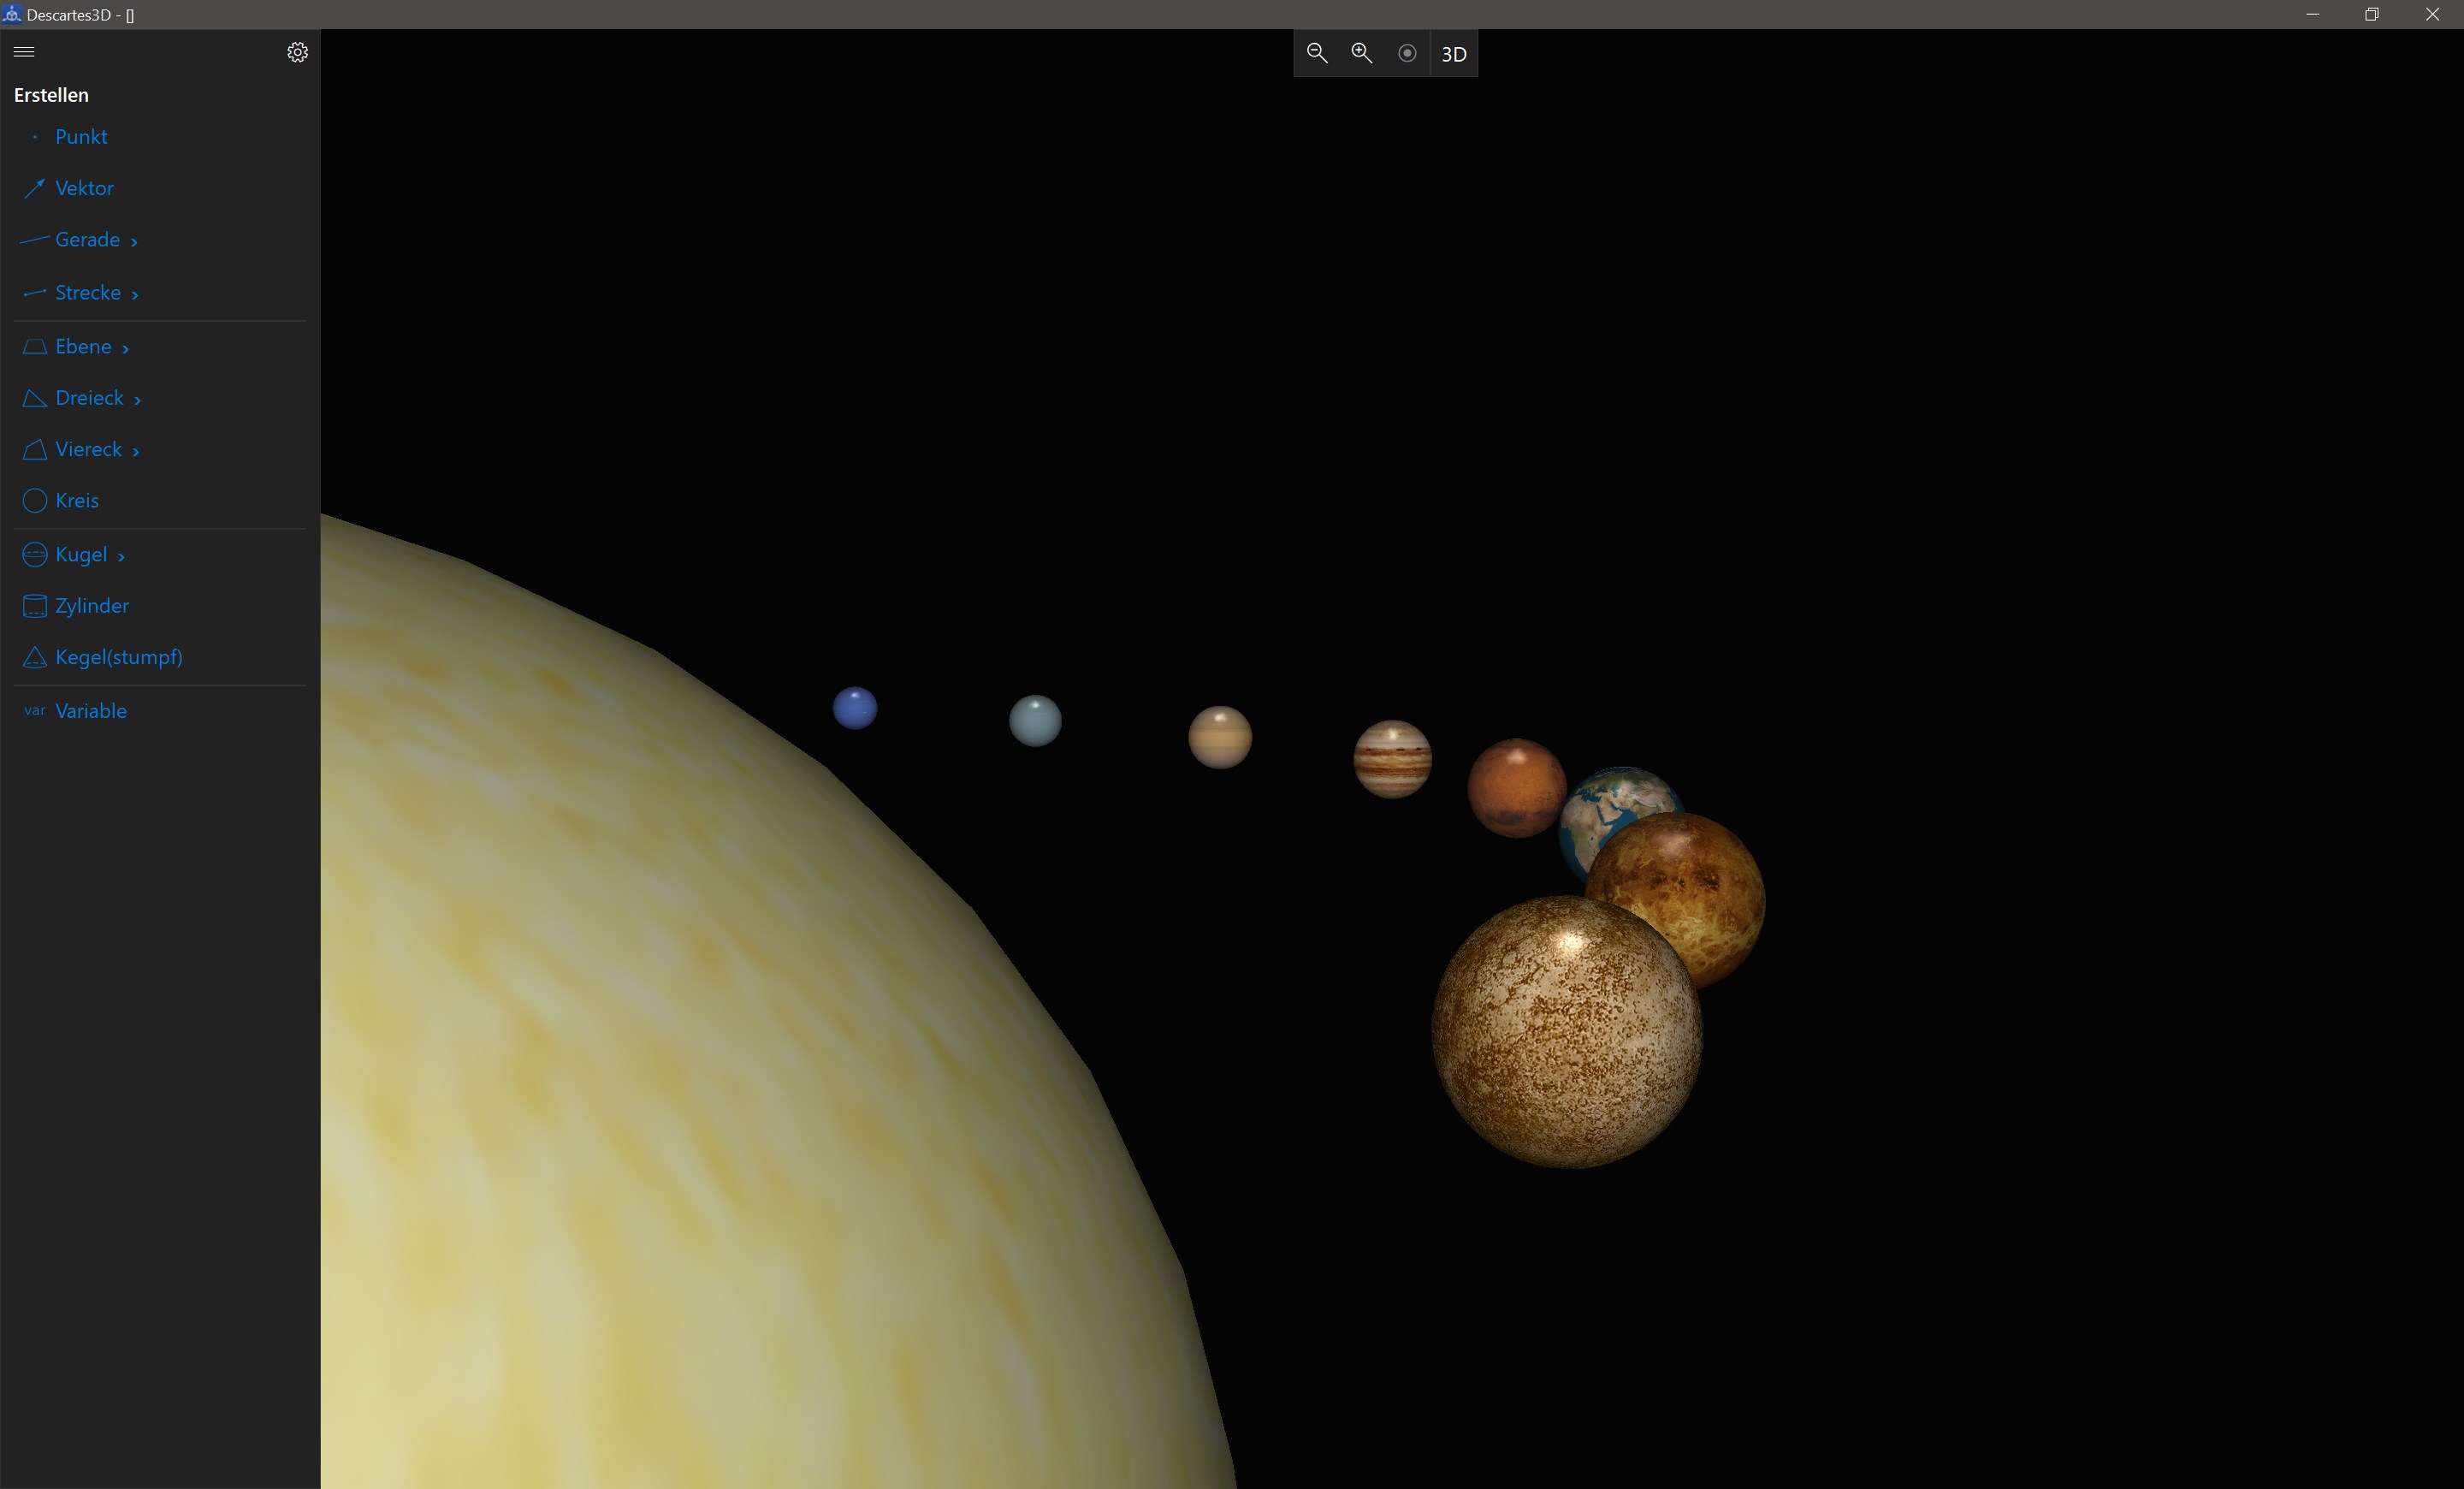Click the Jupiter sphere in the scene
2464x1489 pixels.
click(x=1392, y=759)
